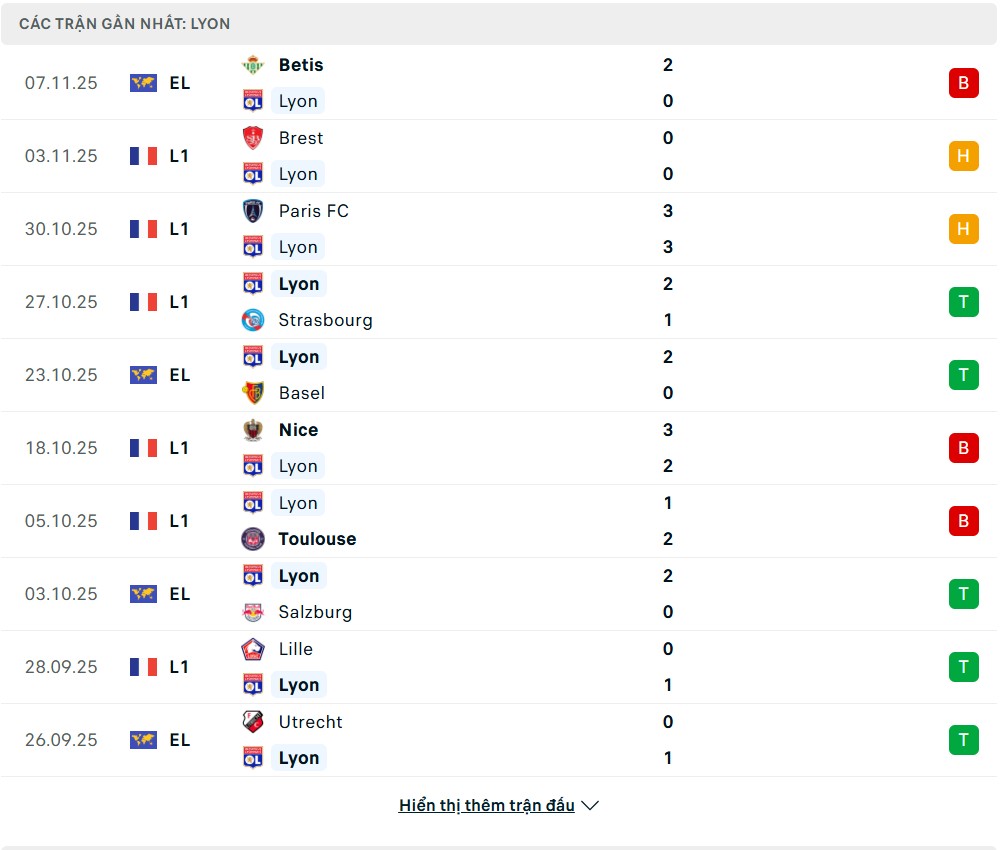Screen dimensions: 1000x850
Task: Click the Lille club crest
Action: tap(253, 649)
